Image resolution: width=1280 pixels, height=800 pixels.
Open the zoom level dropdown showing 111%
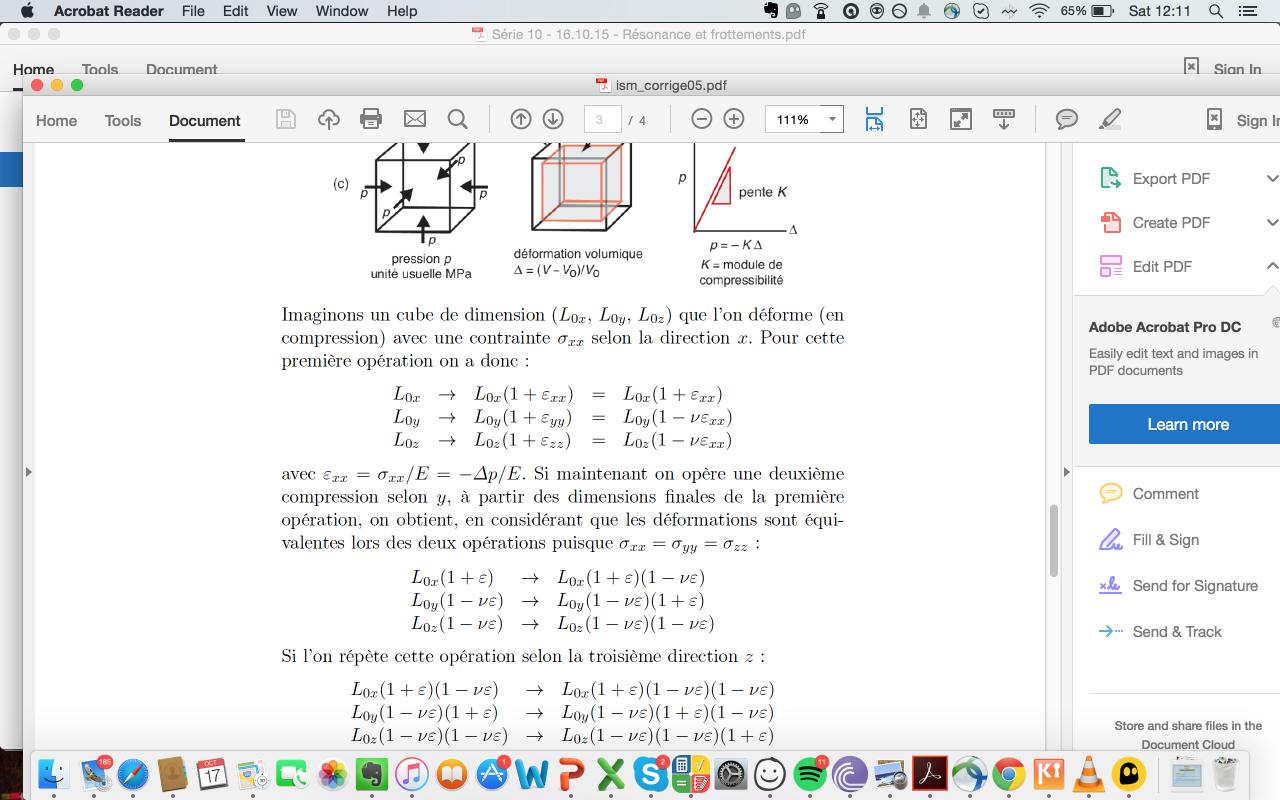click(x=832, y=119)
